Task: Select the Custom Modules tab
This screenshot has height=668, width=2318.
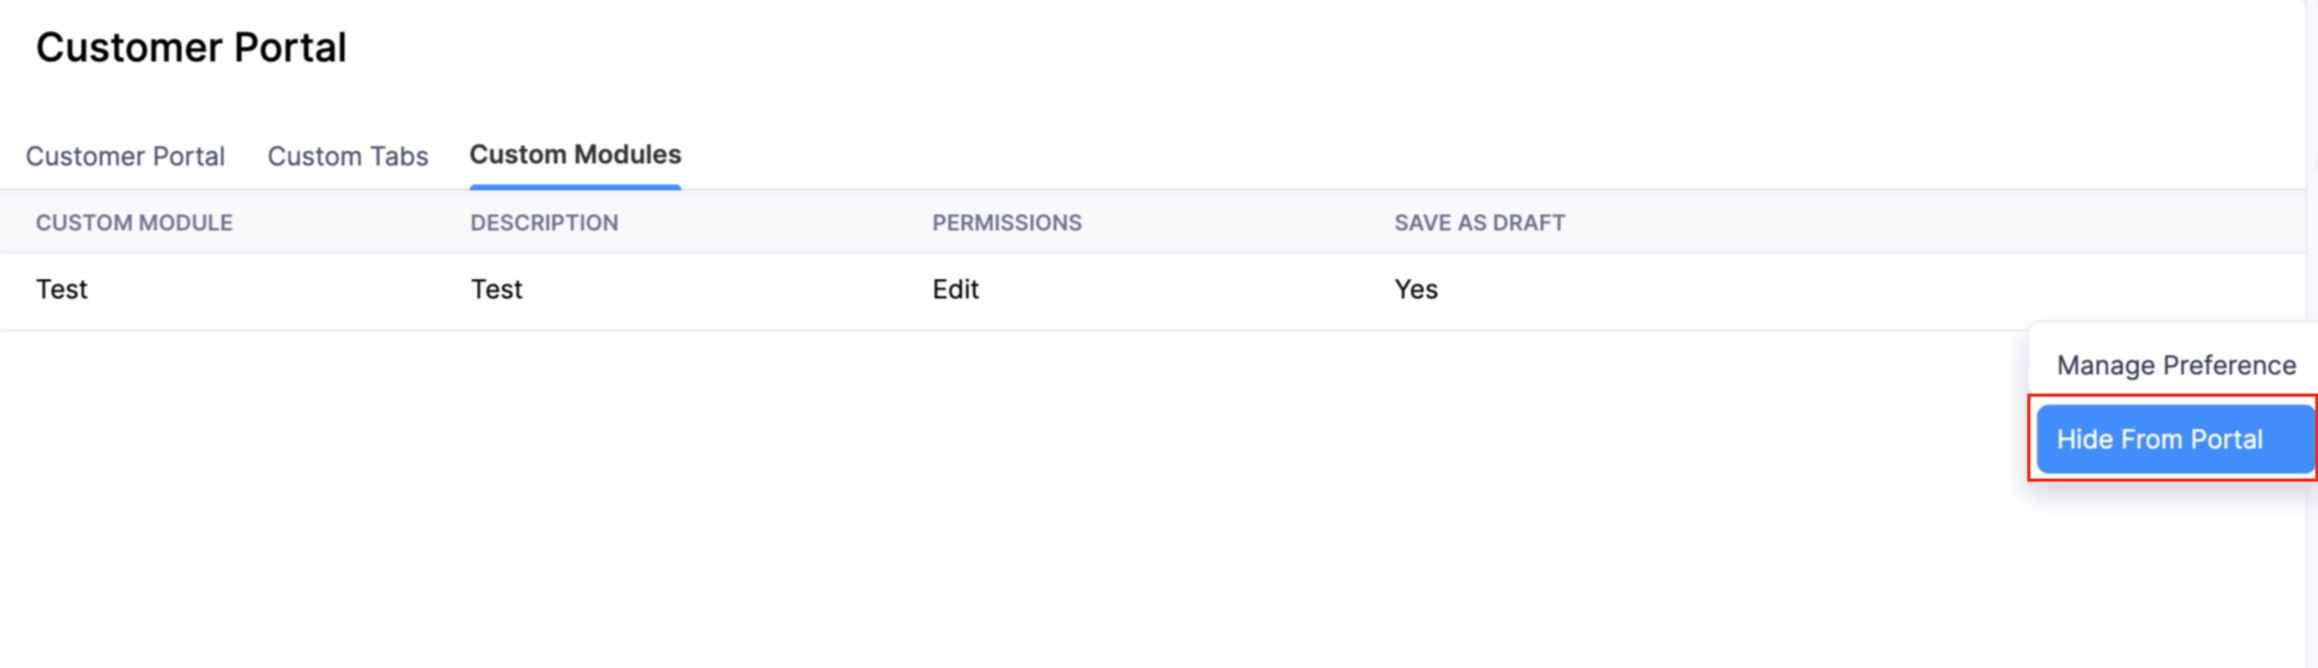Action: [x=576, y=155]
